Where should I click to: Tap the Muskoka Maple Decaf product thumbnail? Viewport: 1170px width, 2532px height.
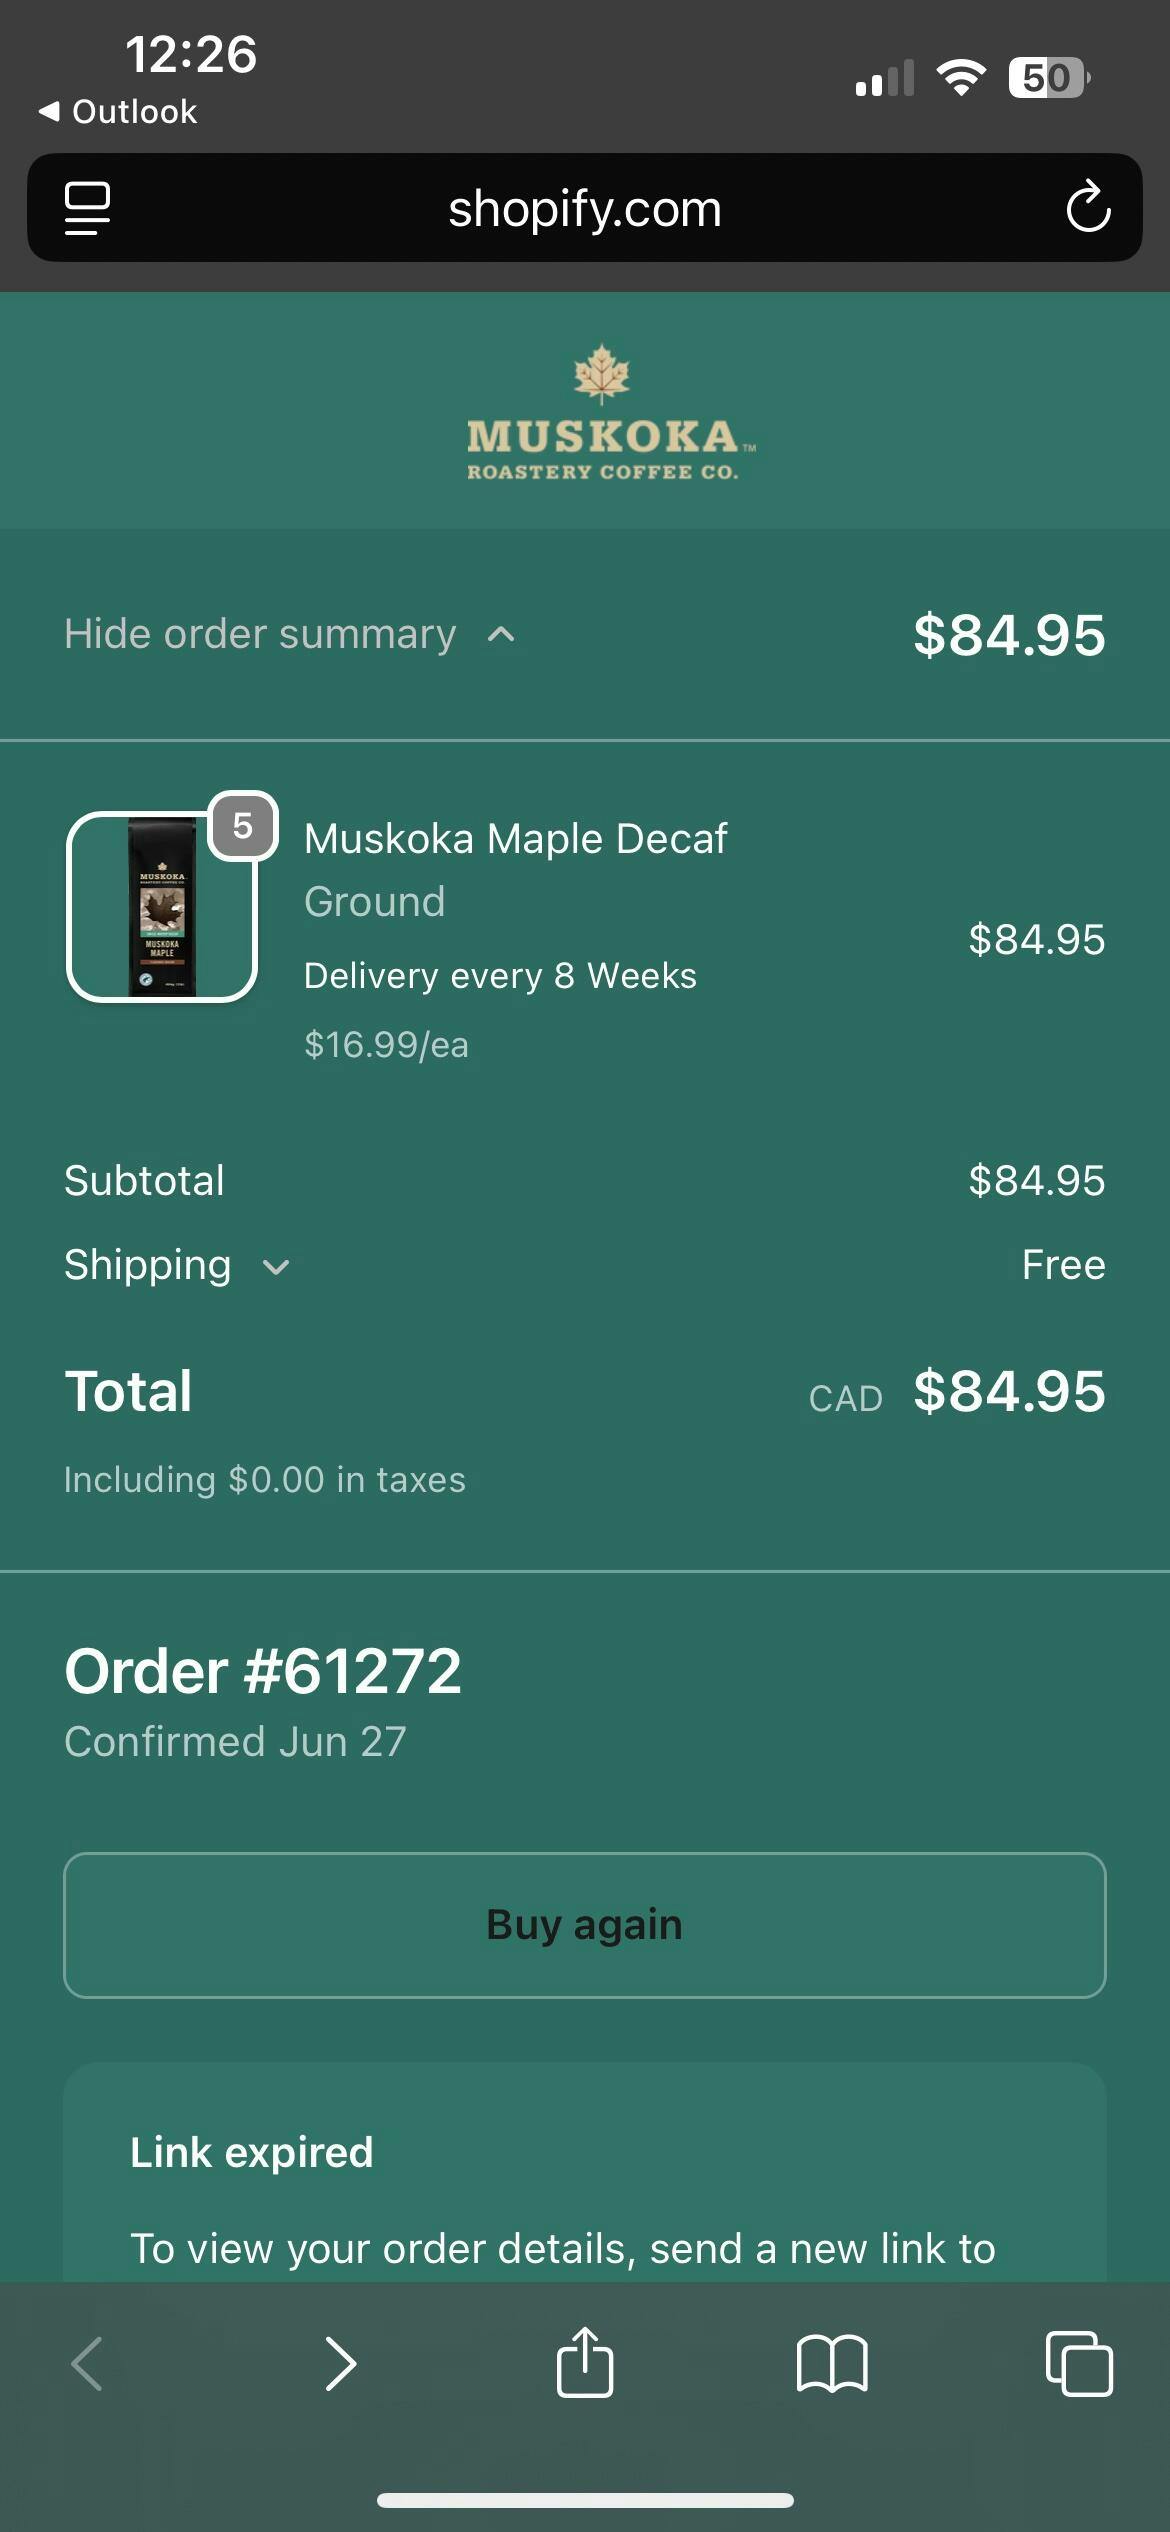coord(162,907)
